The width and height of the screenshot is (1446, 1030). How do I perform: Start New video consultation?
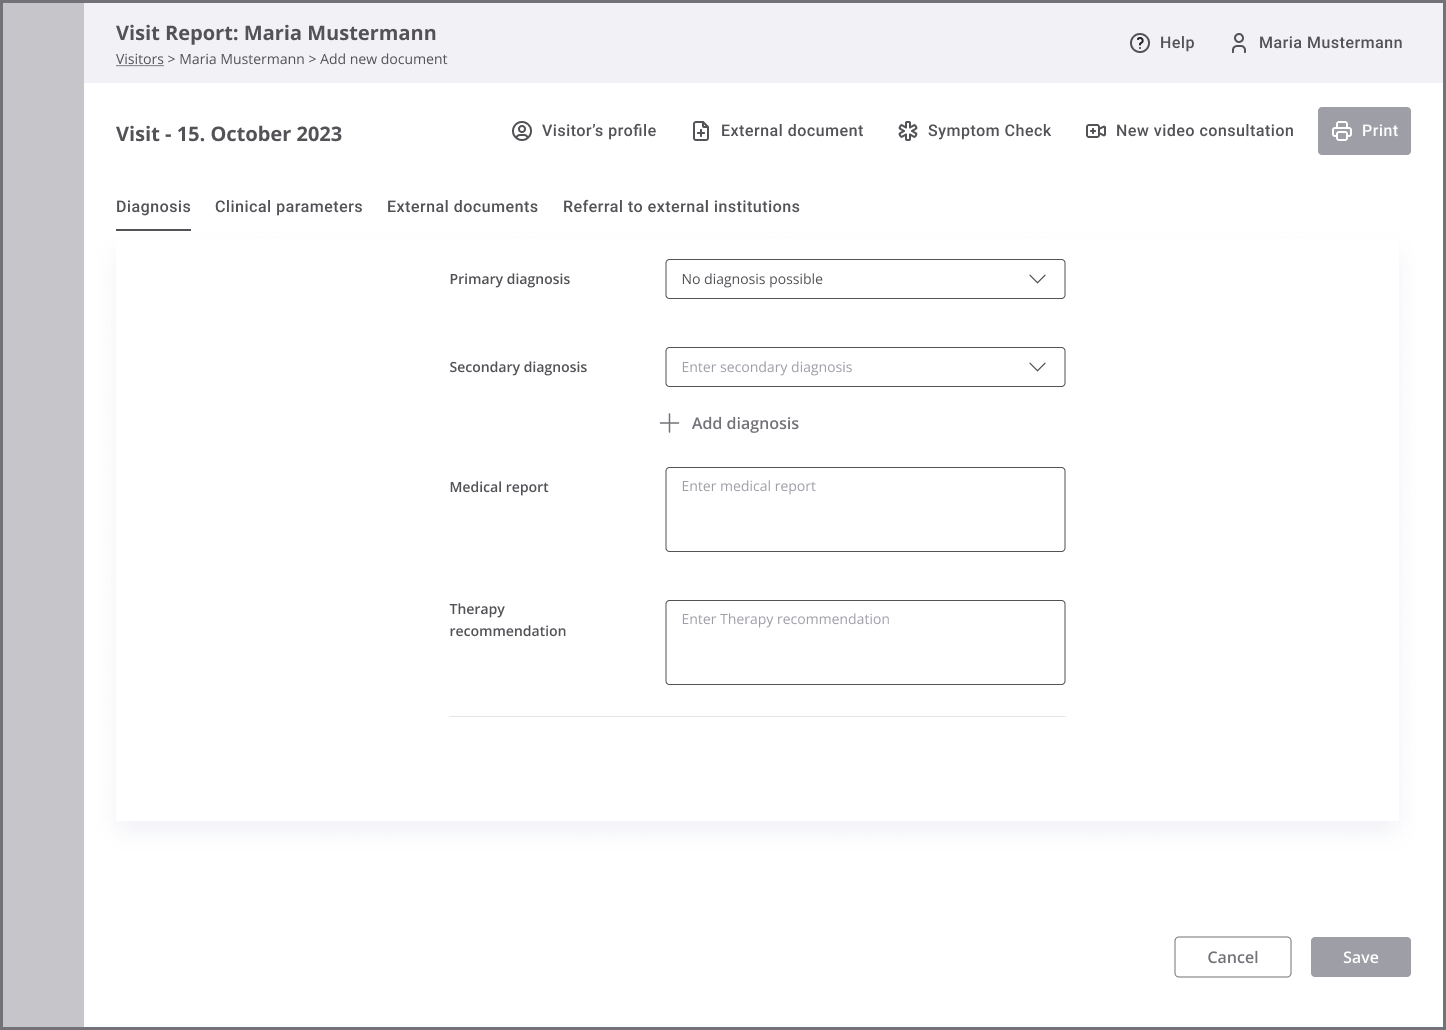click(x=1204, y=131)
